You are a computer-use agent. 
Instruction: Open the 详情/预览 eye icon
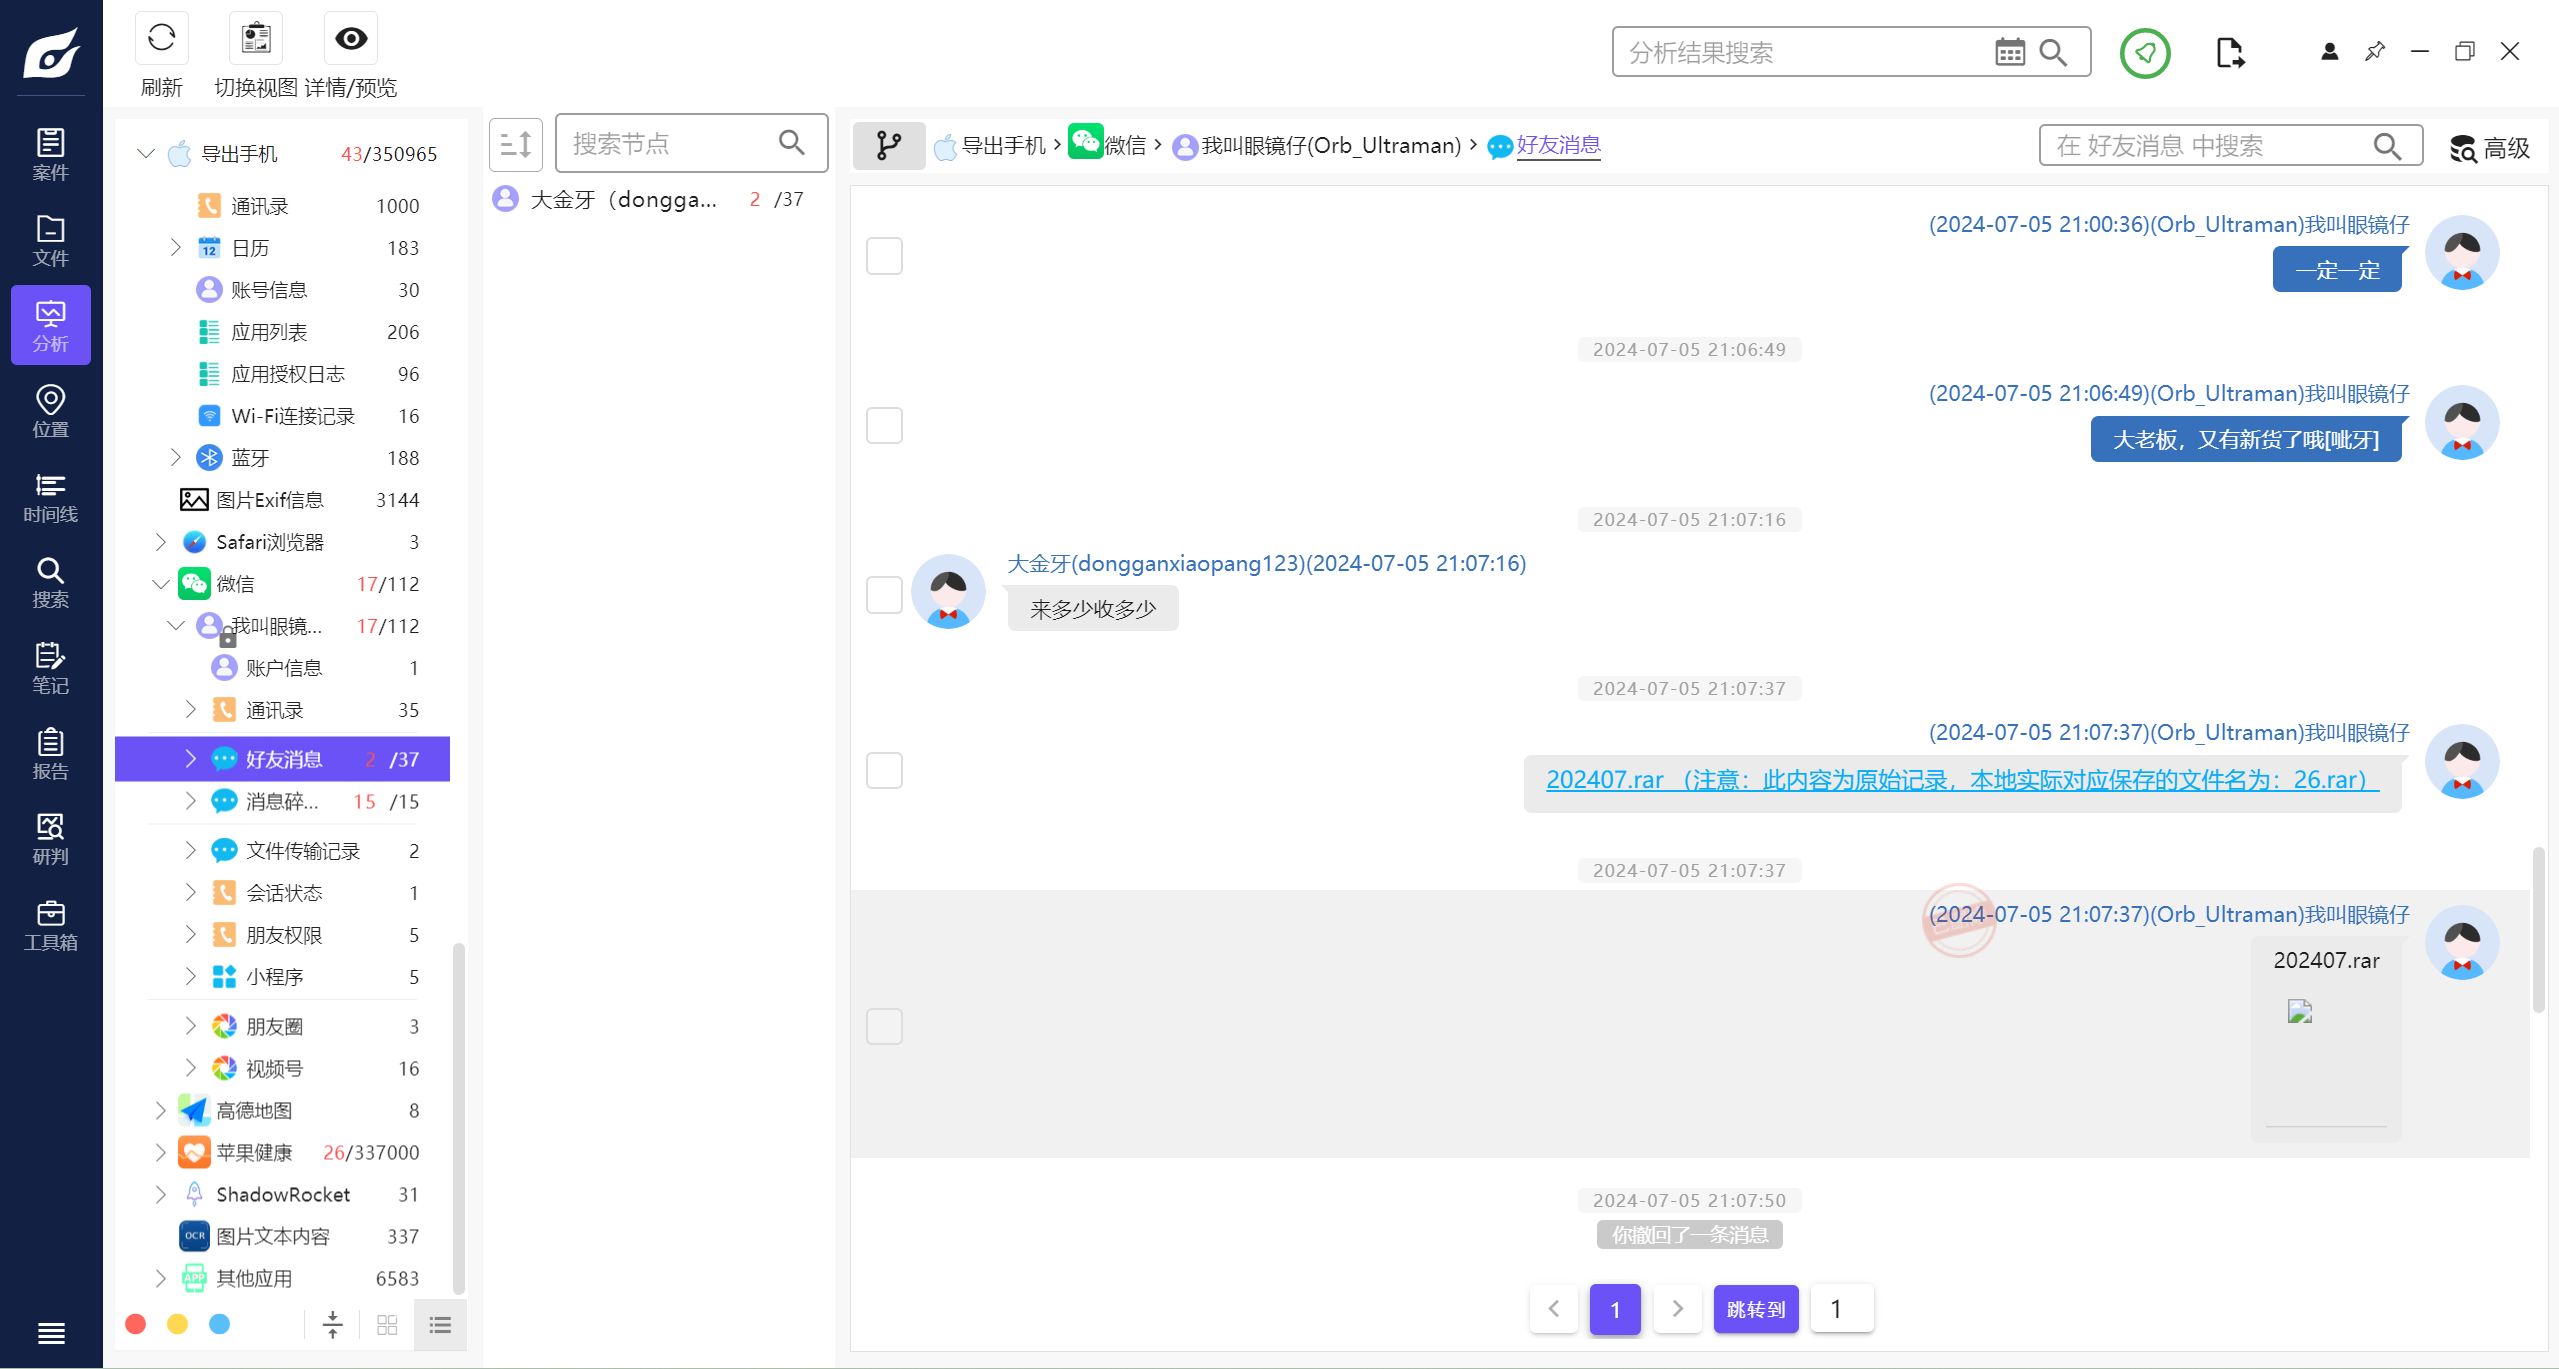350,39
